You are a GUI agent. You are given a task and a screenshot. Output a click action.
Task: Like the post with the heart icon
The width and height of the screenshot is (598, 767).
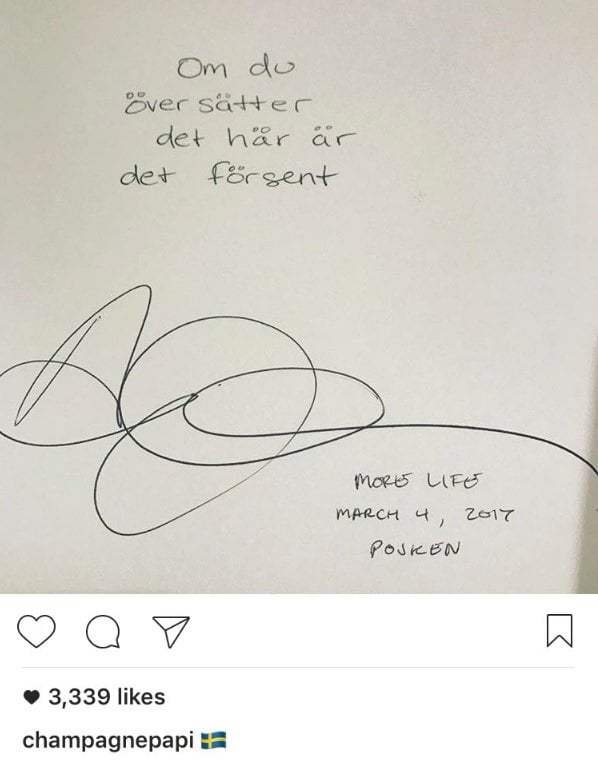click(36, 631)
